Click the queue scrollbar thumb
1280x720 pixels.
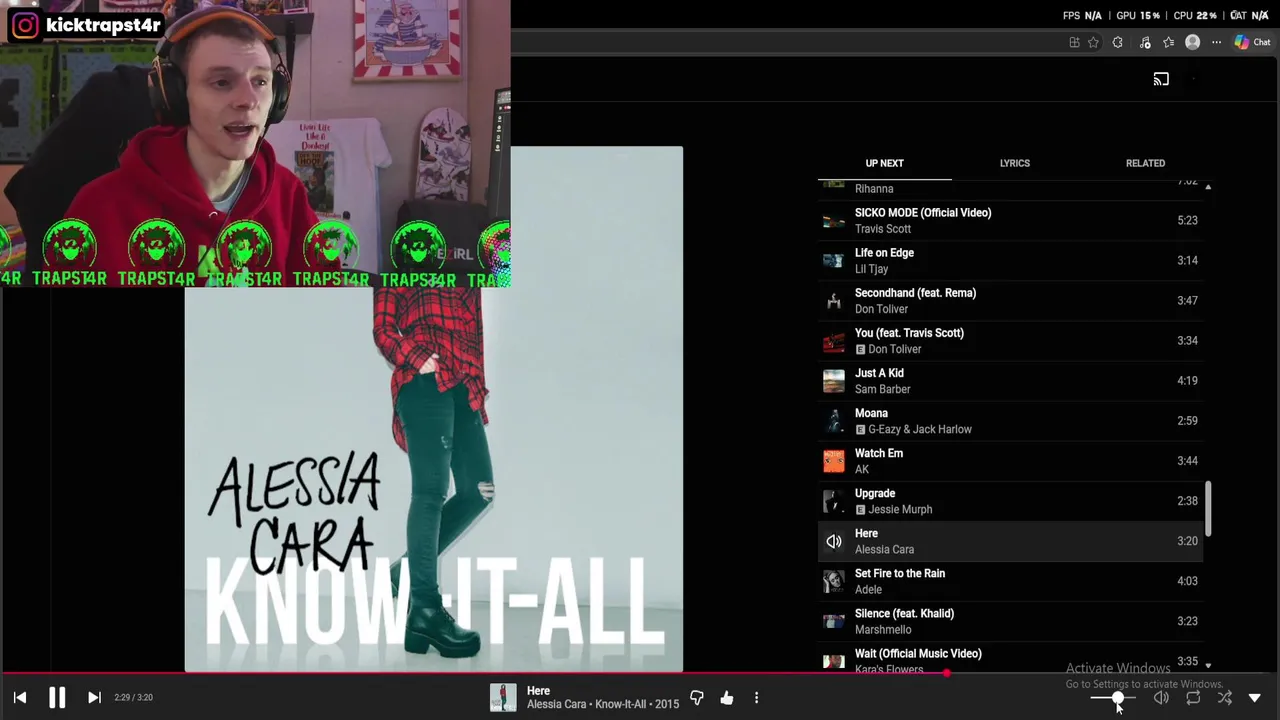[1207, 508]
